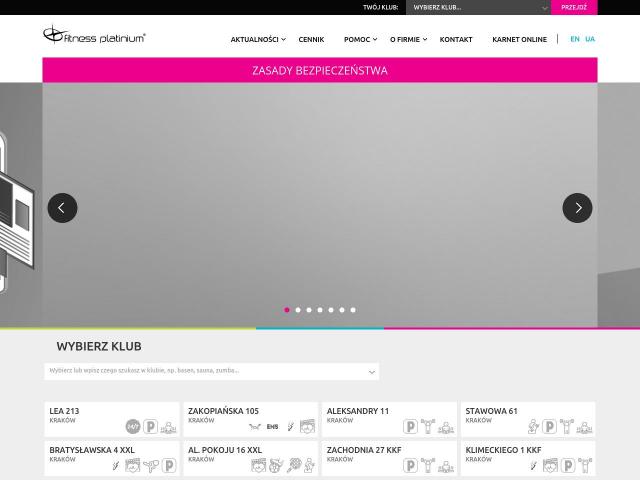Open the Wybierz klub dropdown in top bar
This screenshot has width=640, height=480.
pos(478,7)
